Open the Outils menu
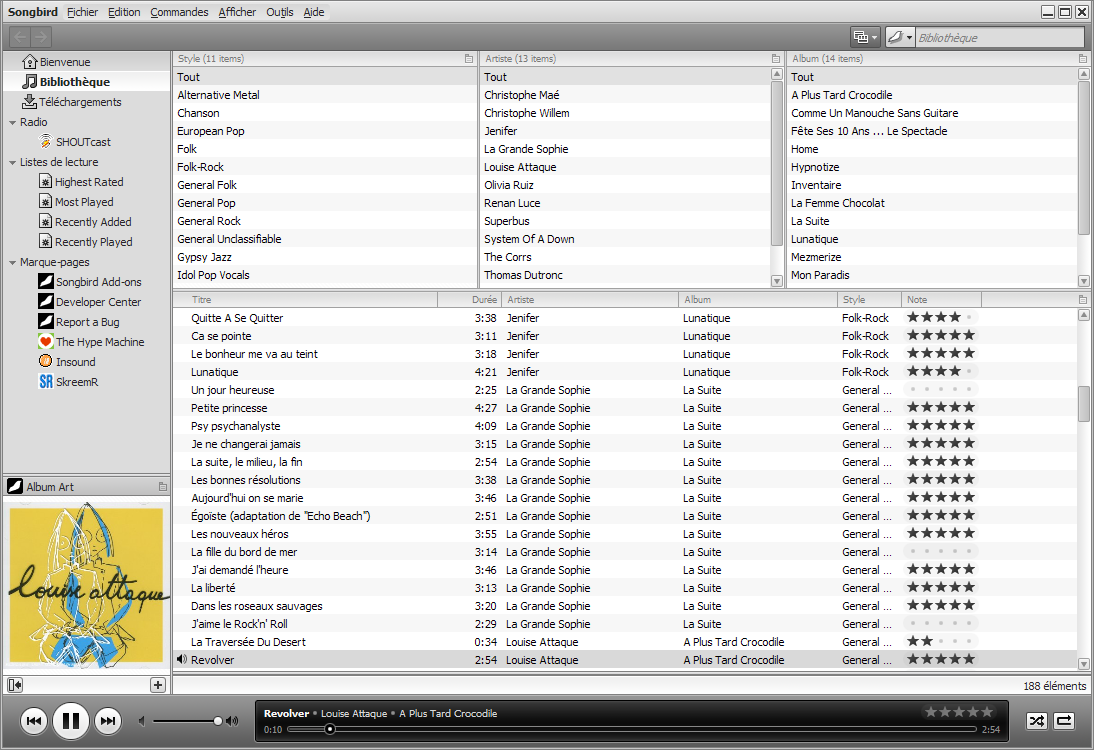This screenshot has width=1094, height=750. tap(280, 12)
